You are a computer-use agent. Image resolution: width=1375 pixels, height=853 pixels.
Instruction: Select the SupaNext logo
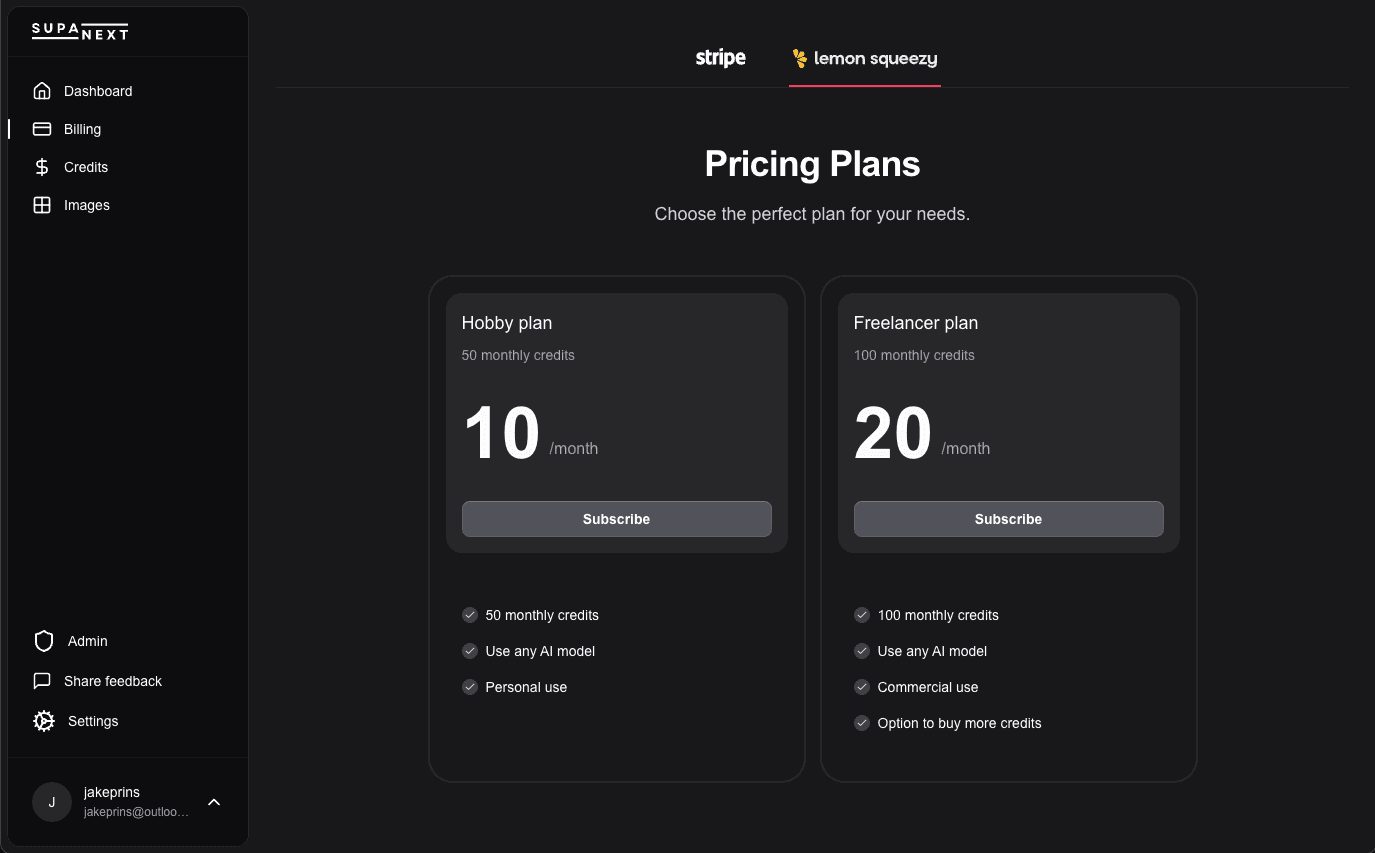tap(80, 31)
